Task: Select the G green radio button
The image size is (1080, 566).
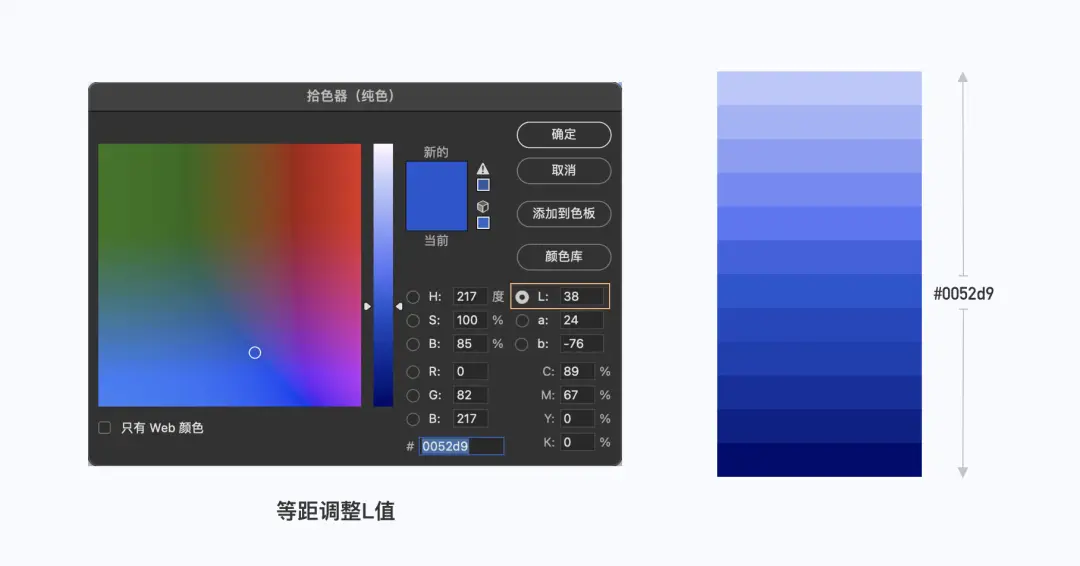Action: pos(413,395)
